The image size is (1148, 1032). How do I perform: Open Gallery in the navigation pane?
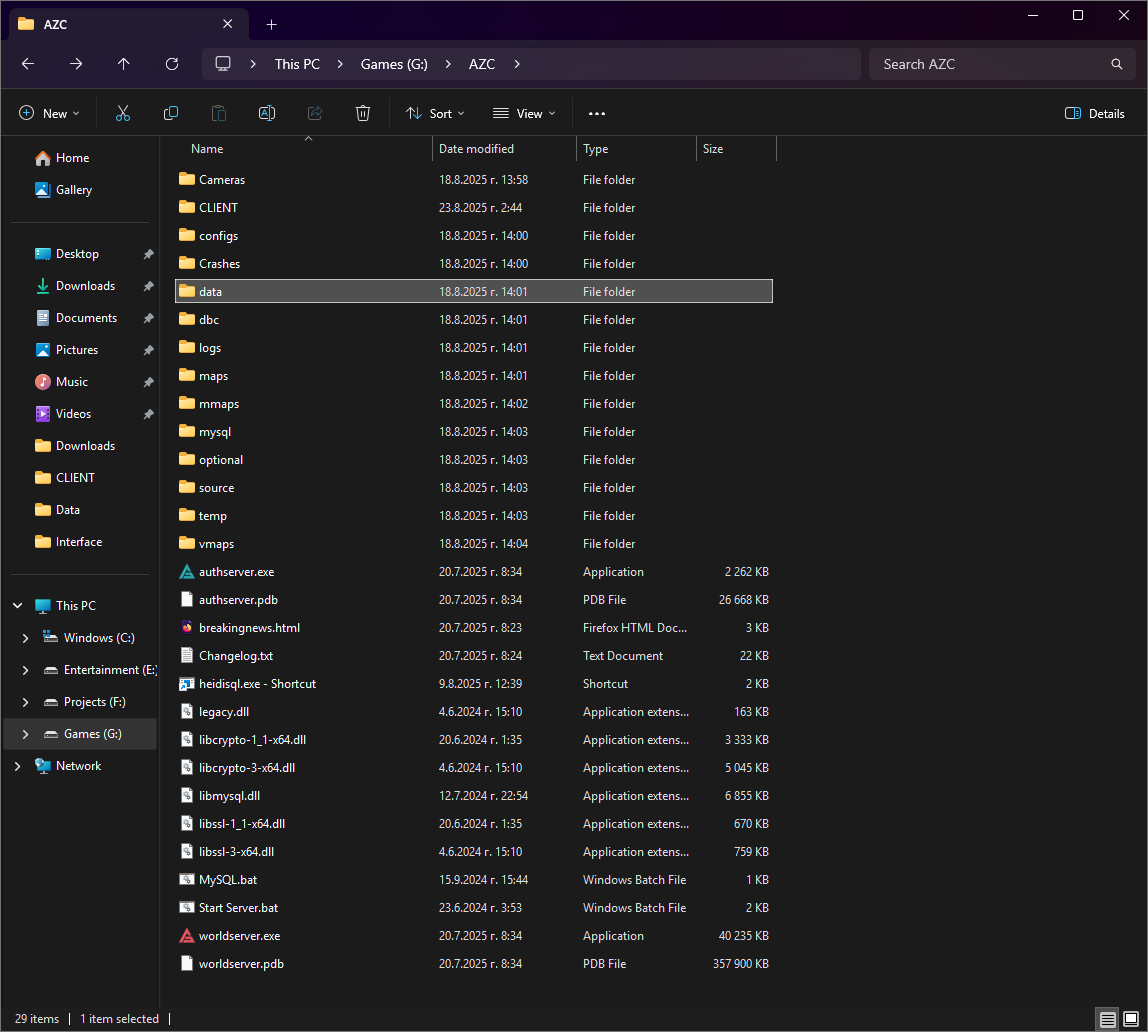coord(74,190)
